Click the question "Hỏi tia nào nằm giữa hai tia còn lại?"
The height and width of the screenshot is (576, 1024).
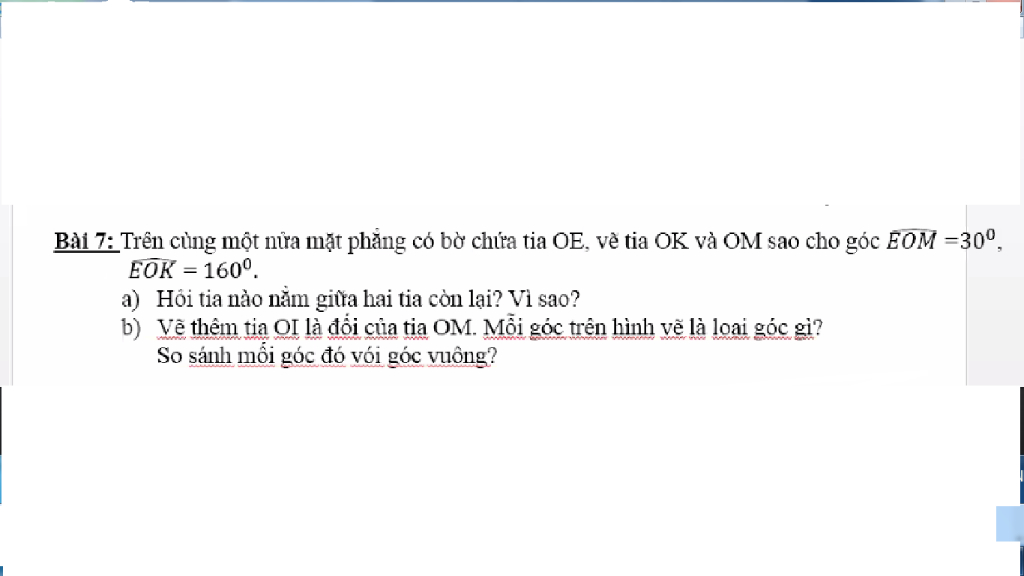(329, 300)
